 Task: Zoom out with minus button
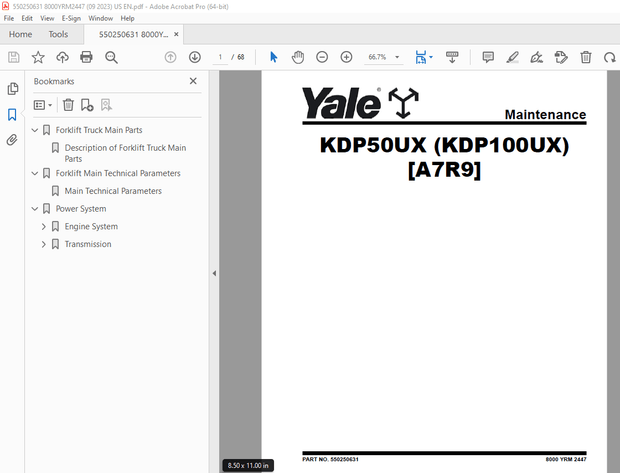coord(322,57)
